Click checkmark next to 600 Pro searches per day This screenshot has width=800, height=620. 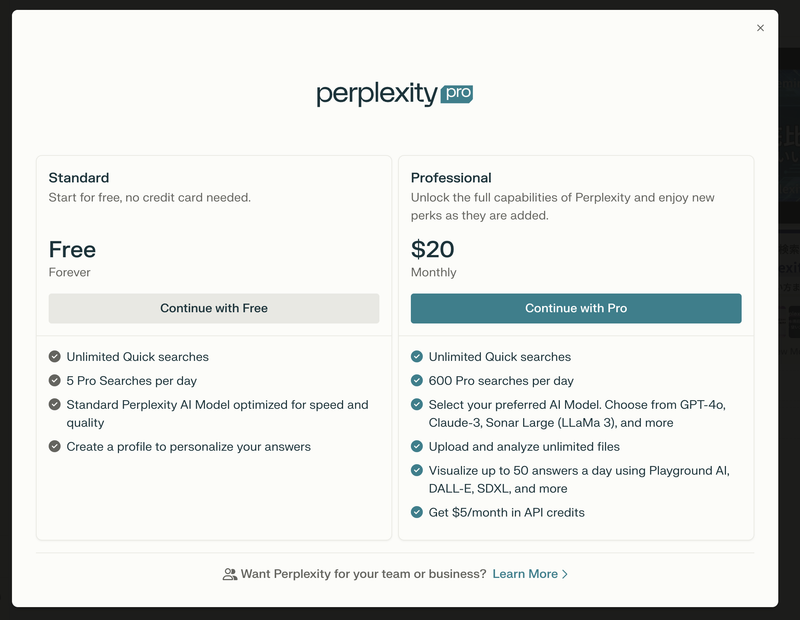click(x=417, y=381)
